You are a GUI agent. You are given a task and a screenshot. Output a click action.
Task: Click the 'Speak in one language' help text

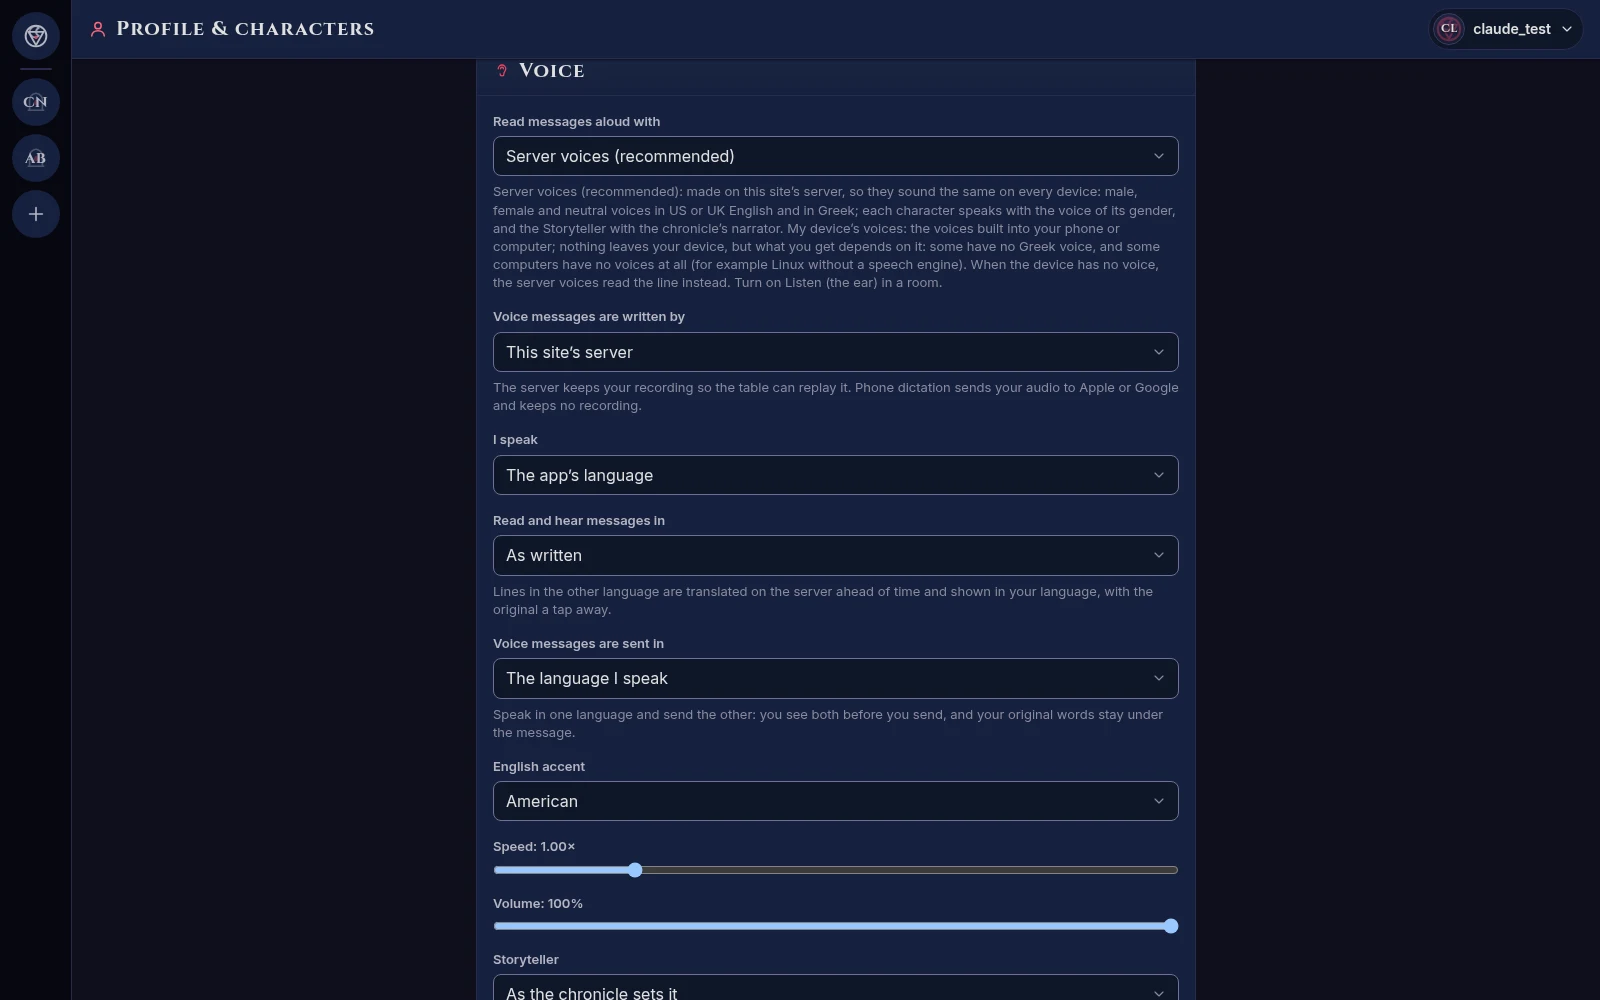828,724
